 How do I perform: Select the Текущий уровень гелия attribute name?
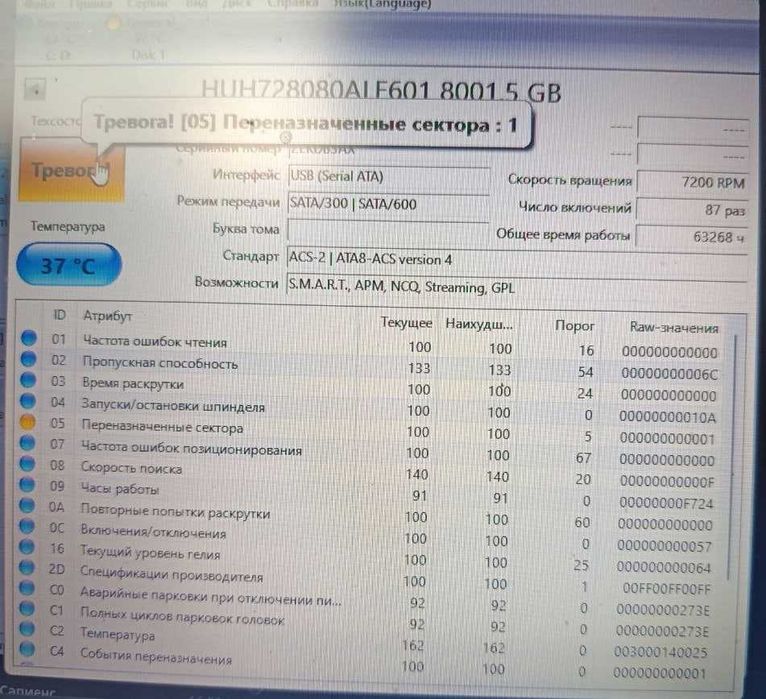pyautogui.click(x=150, y=552)
